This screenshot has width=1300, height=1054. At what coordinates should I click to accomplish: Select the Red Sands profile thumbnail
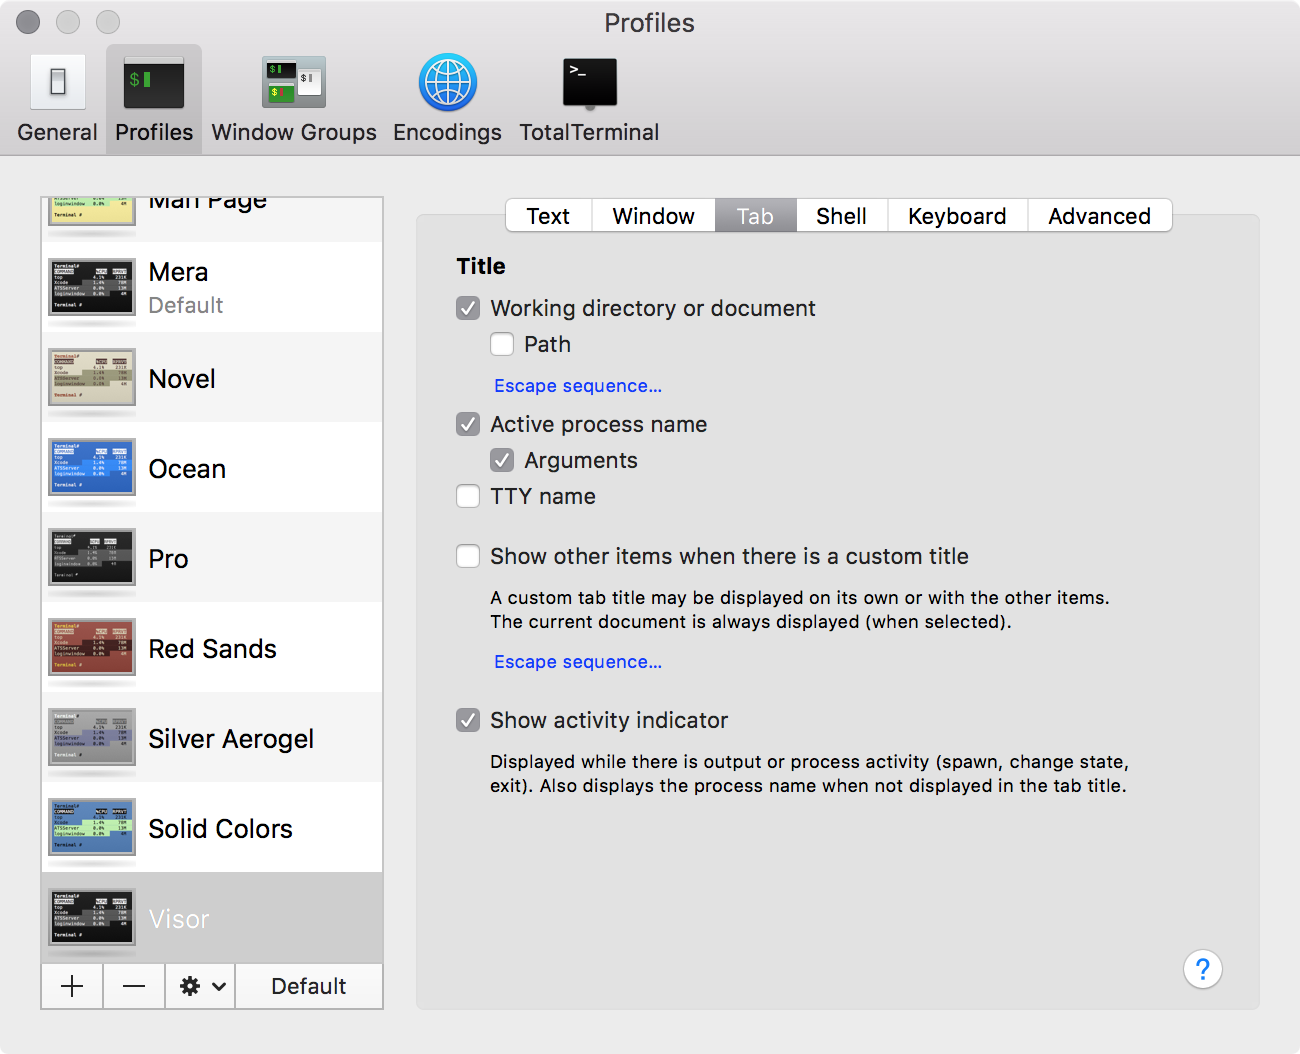coord(92,647)
